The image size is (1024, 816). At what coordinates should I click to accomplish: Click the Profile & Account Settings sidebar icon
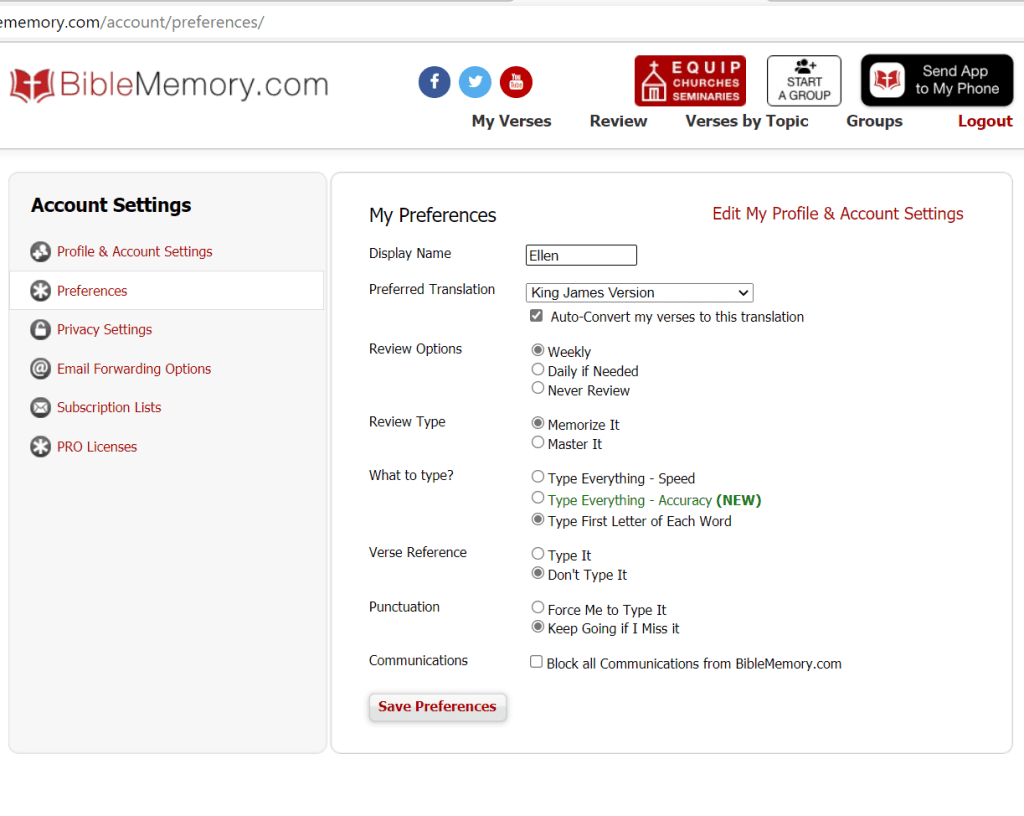click(x=40, y=251)
